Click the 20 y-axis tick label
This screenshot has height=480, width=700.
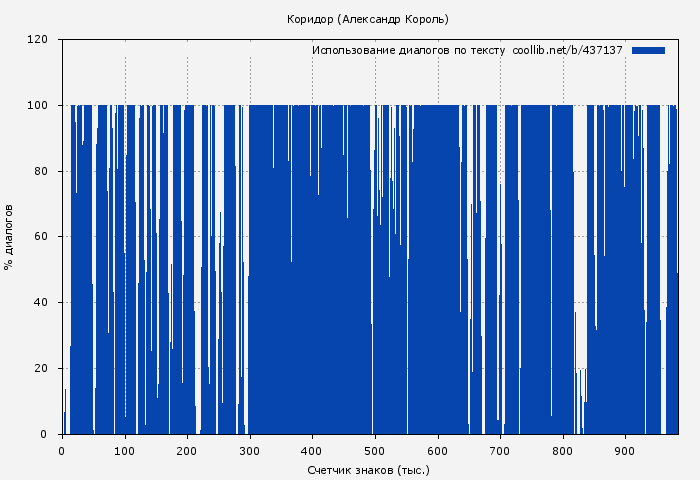(x=41, y=369)
